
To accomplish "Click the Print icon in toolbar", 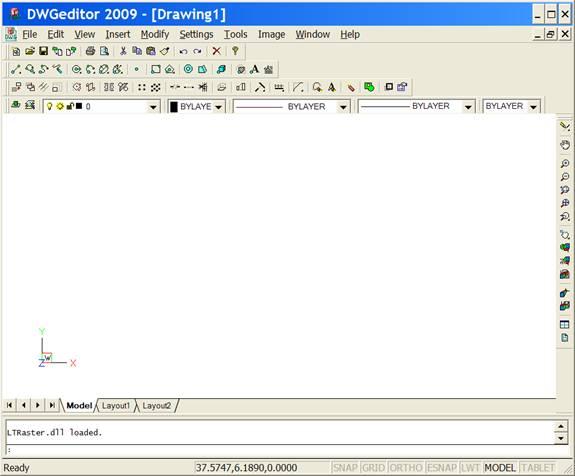I will pos(90,51).
